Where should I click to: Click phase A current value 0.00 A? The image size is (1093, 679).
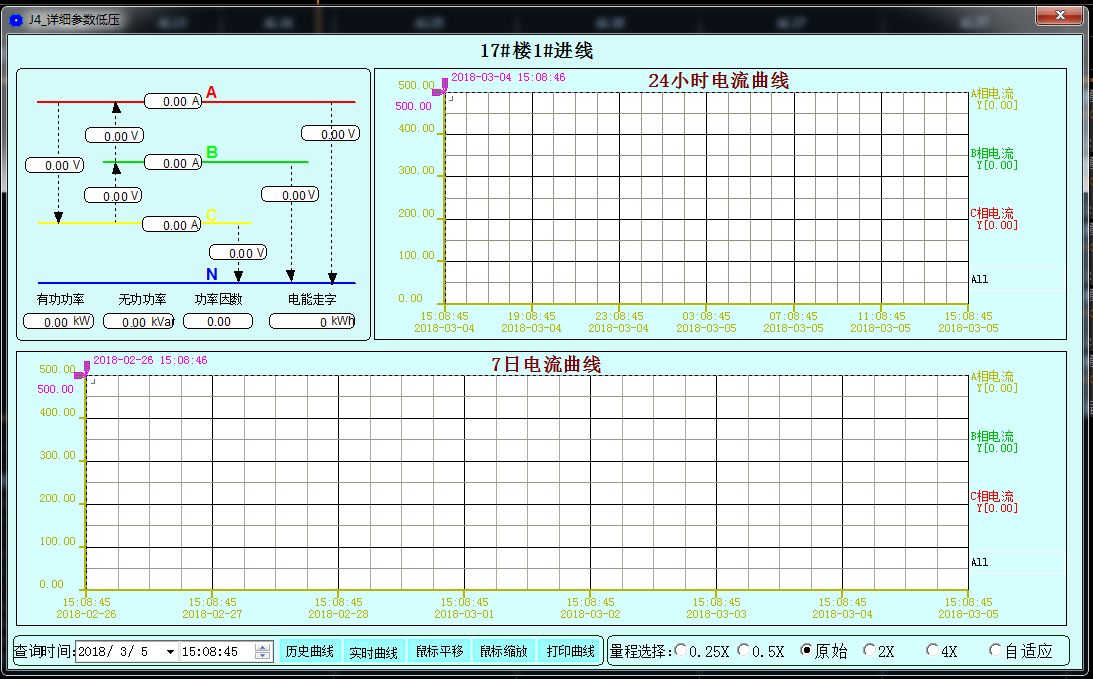(173, 101)
